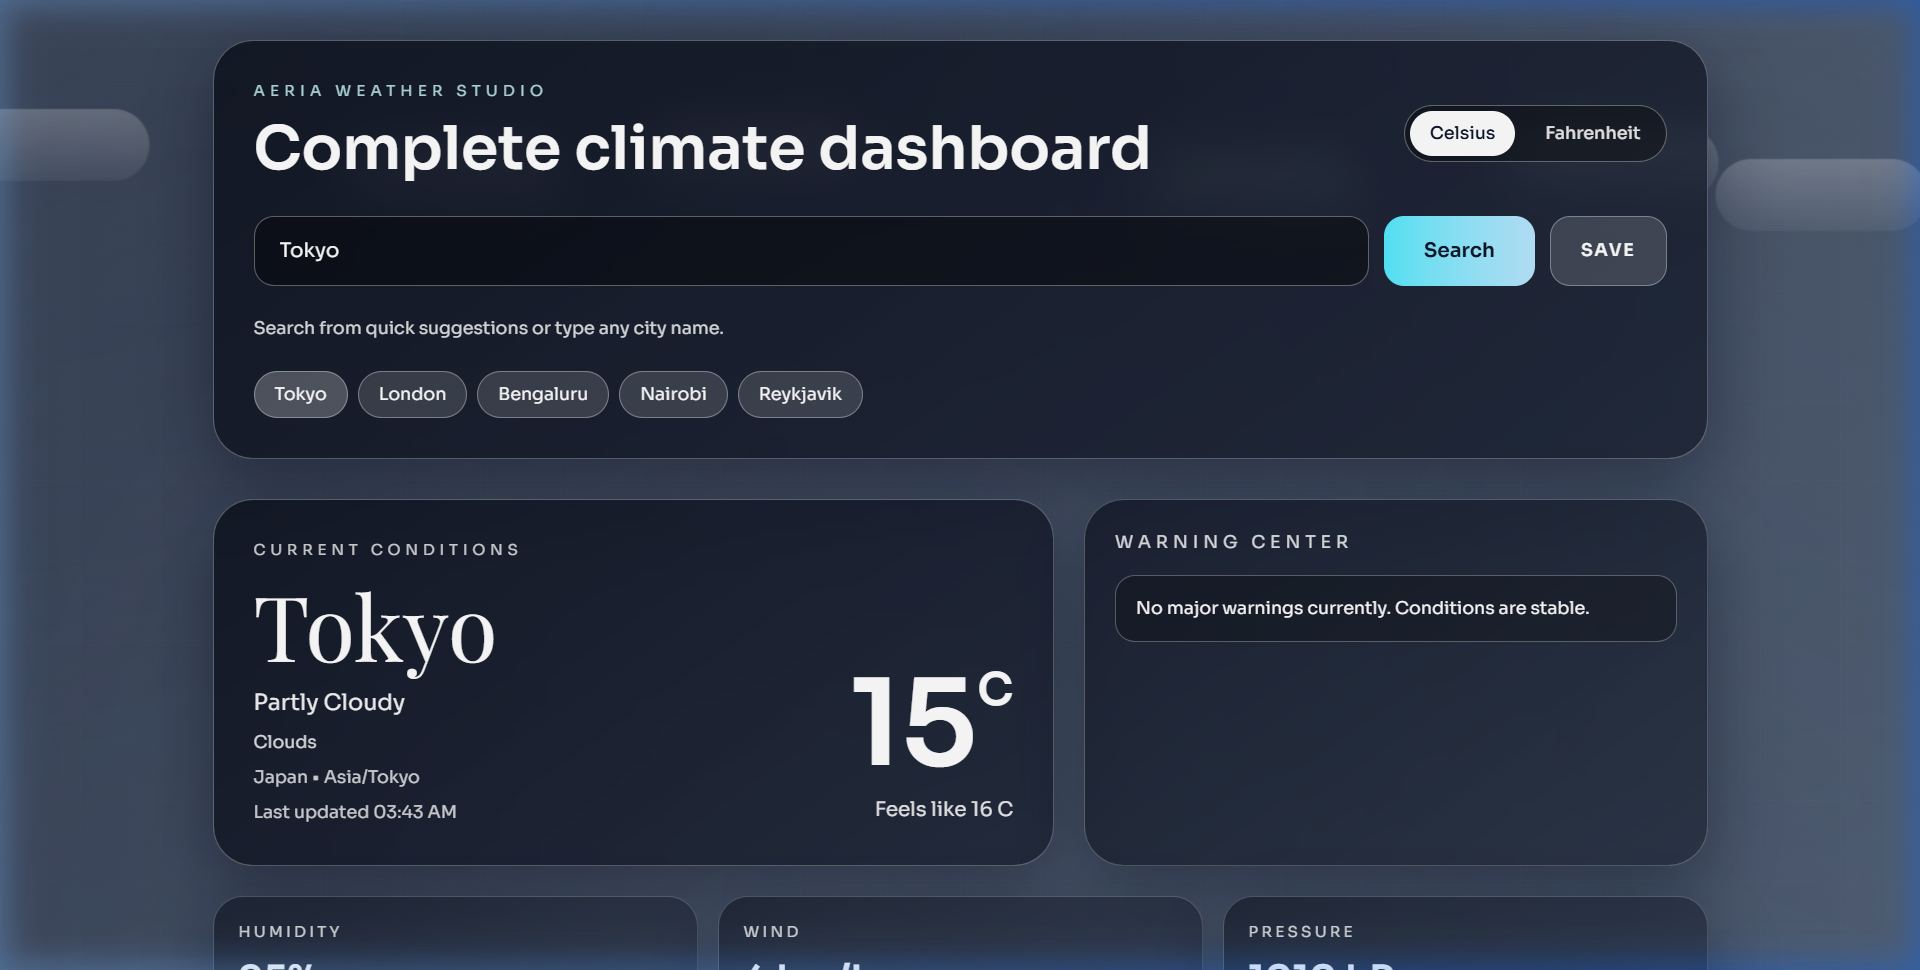Click the city search input field

click(x=811, y=251)
